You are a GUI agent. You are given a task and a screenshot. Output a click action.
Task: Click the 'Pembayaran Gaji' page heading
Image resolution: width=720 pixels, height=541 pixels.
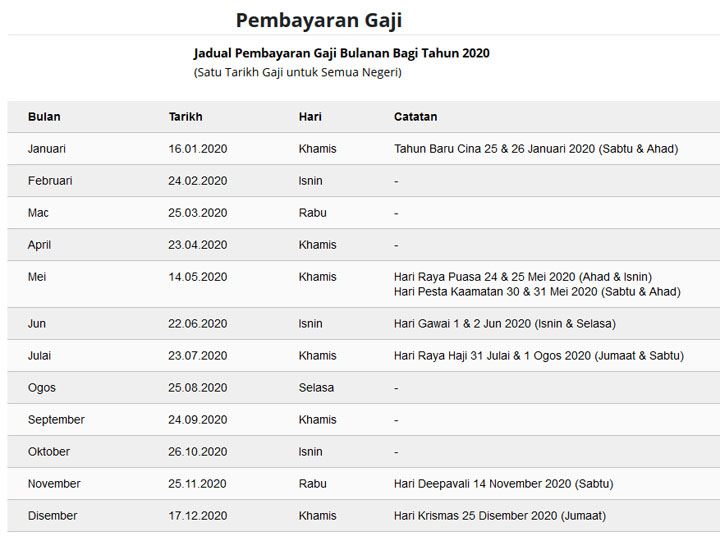click(319, 21)
